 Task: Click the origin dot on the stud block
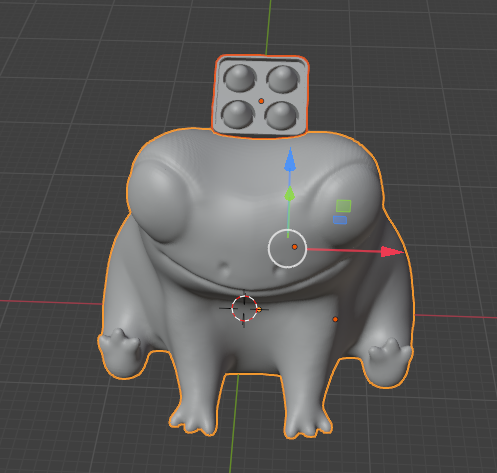point(261,101)
